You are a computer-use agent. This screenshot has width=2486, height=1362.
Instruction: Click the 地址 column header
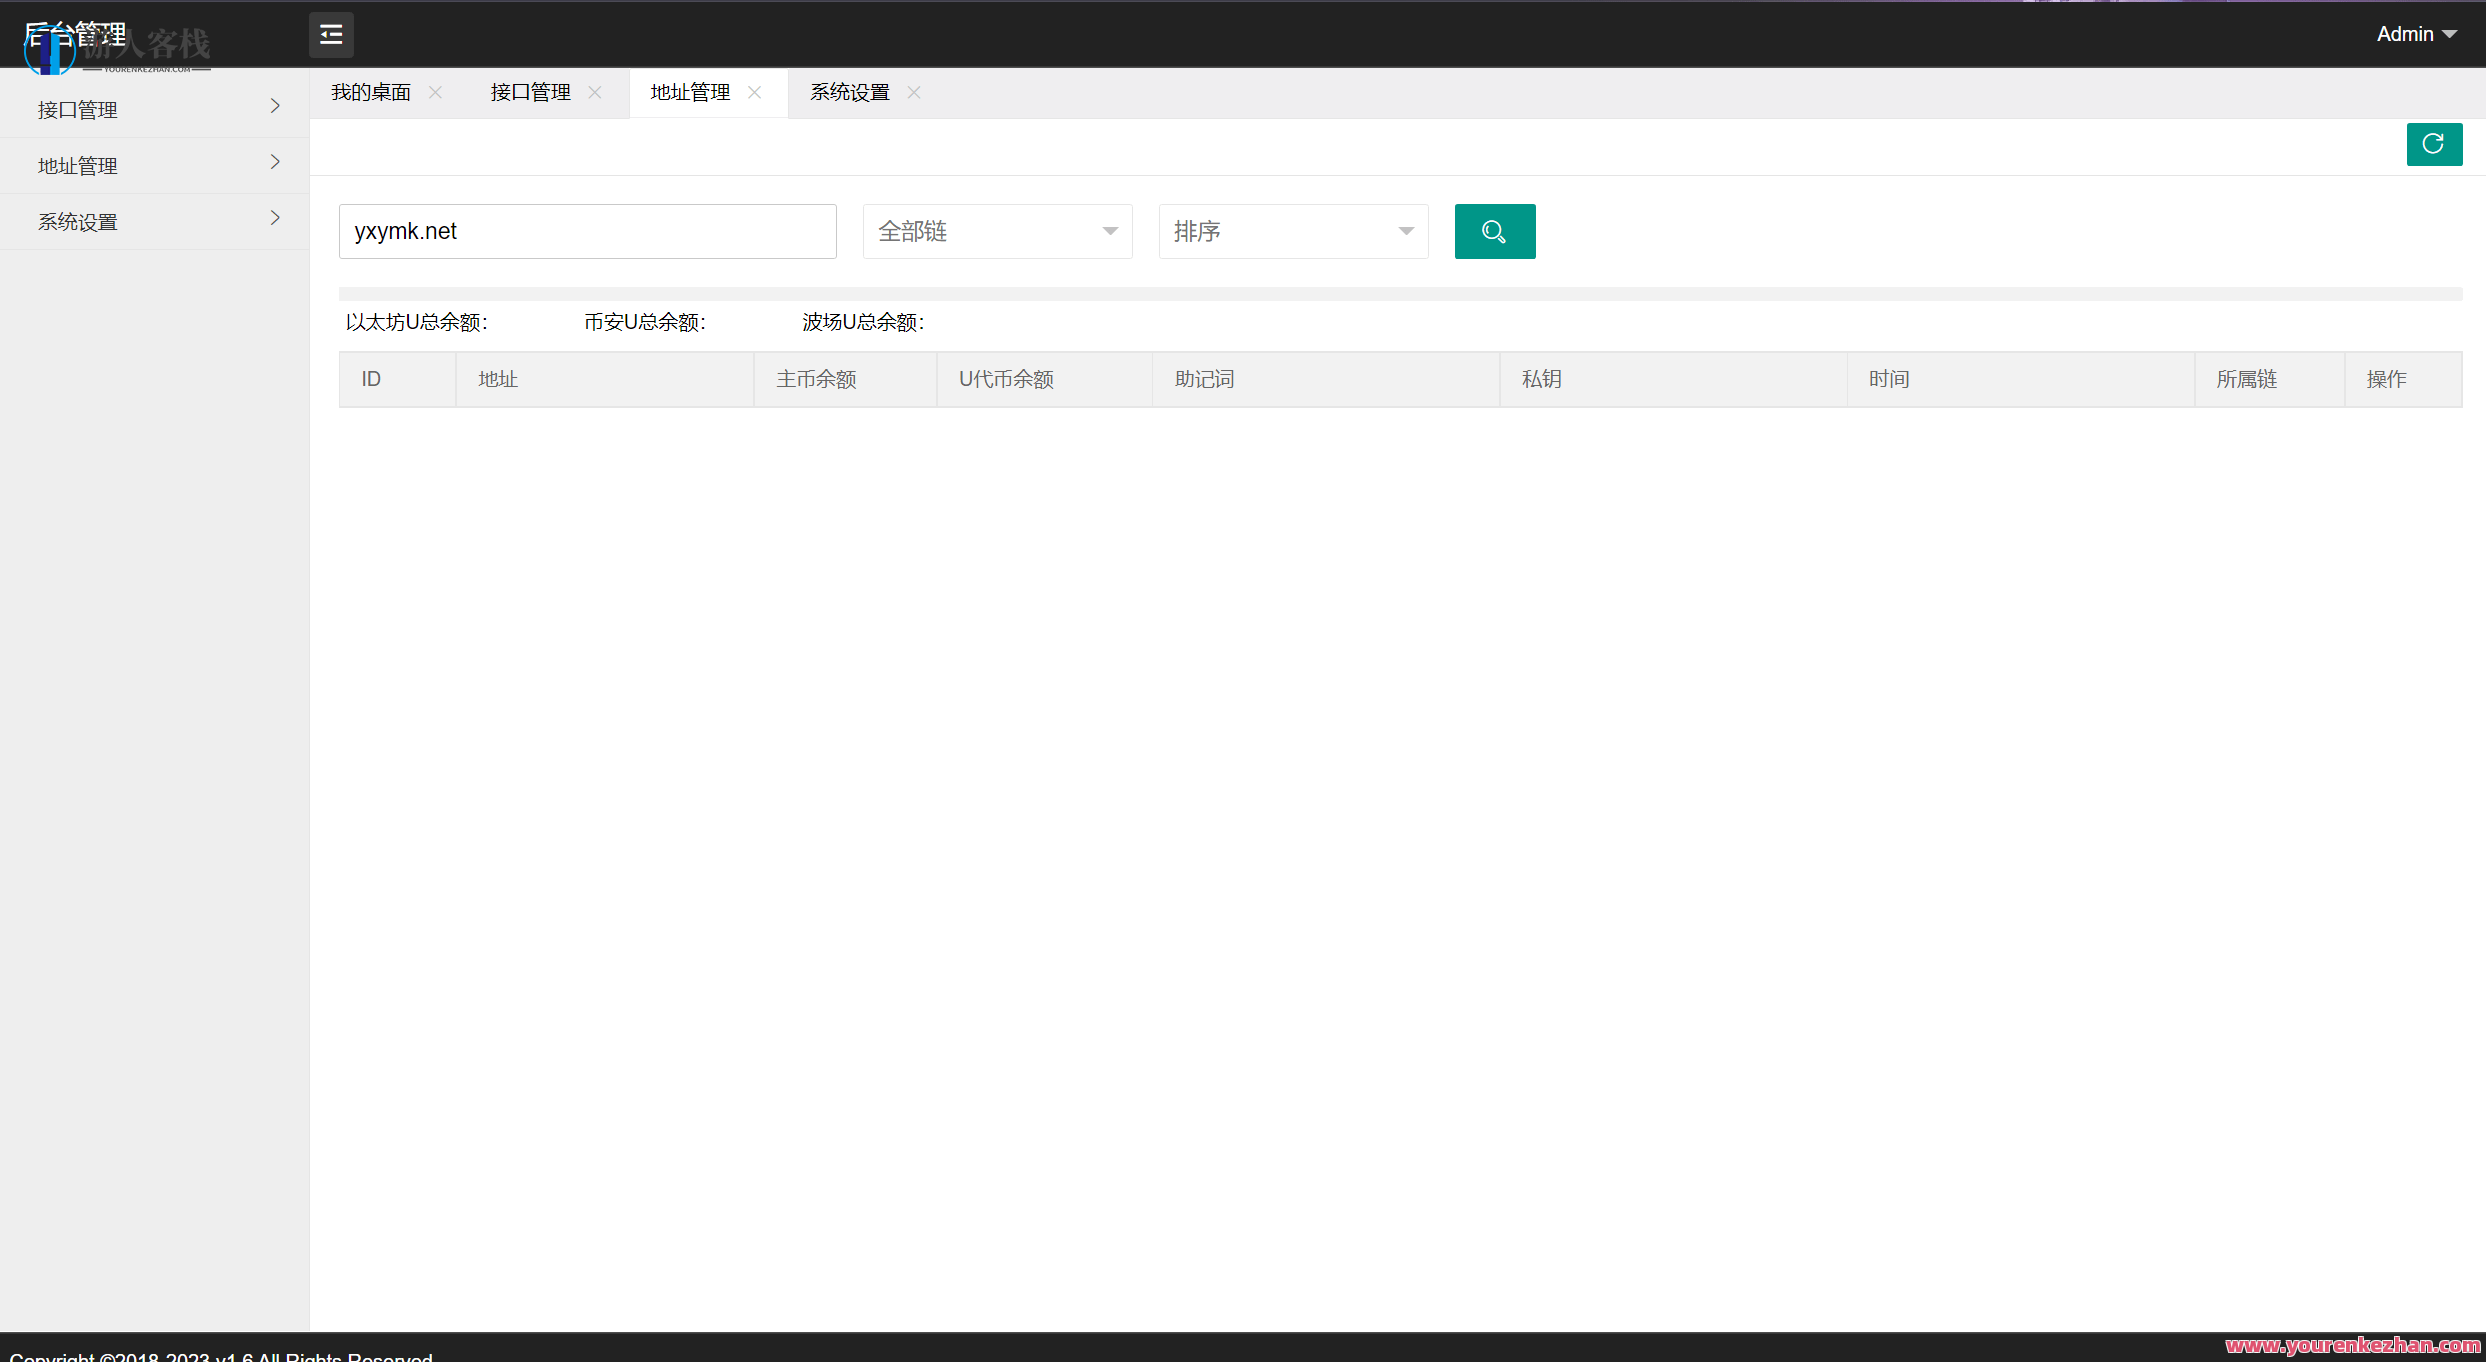click(x=497, y=379)
